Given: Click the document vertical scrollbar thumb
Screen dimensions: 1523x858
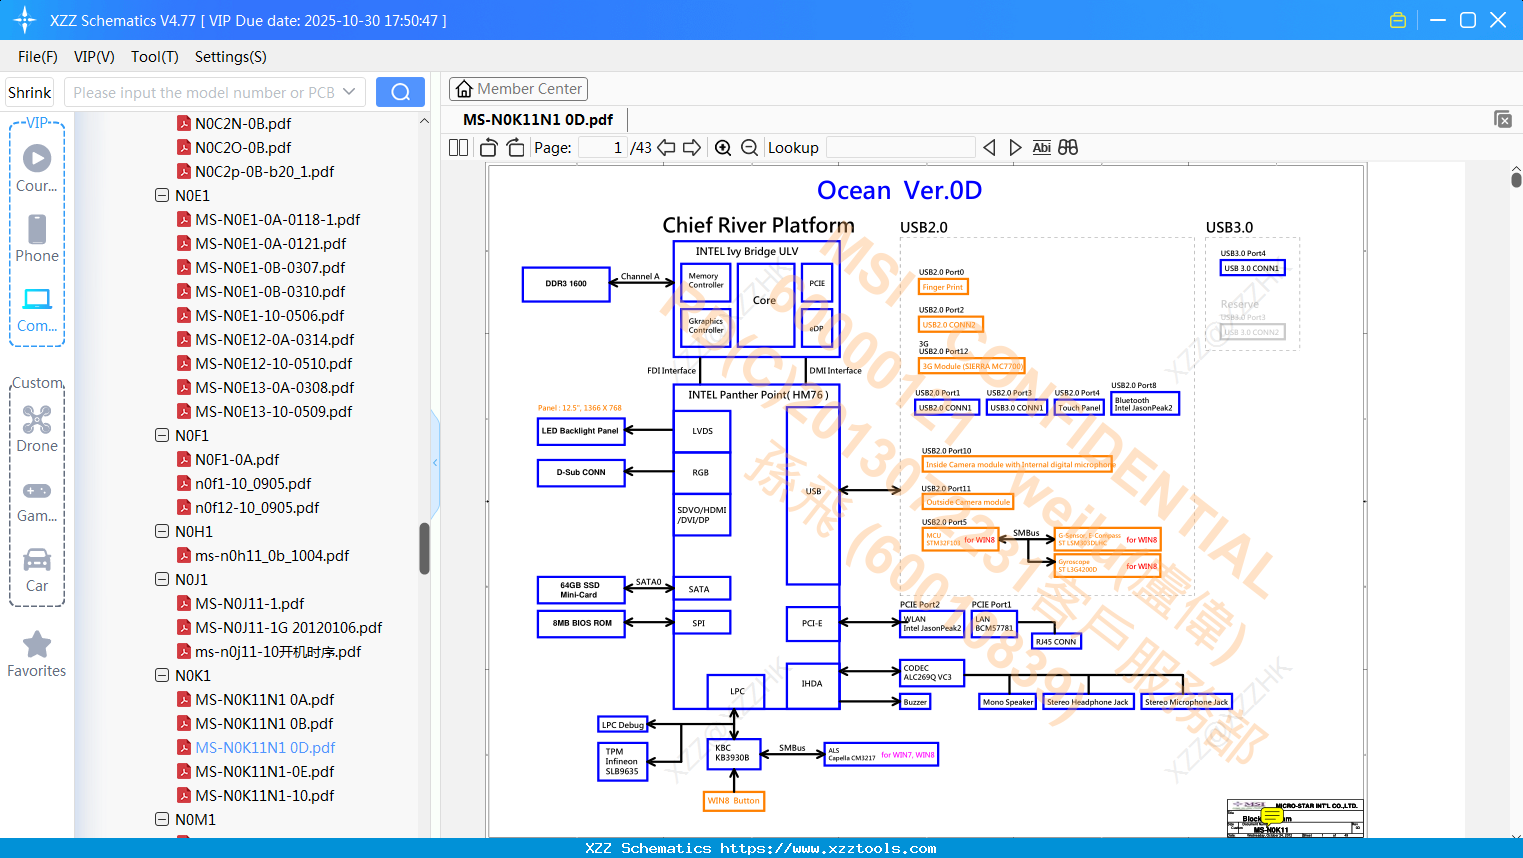Looking at the screenshot, I should [1516, 179].
